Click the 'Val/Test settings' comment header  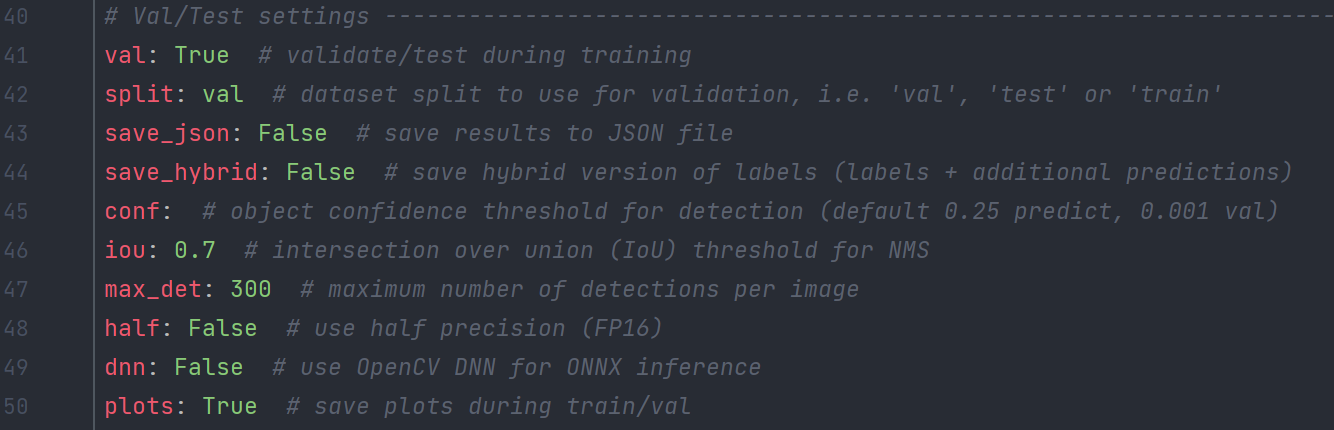click(250, 17)
